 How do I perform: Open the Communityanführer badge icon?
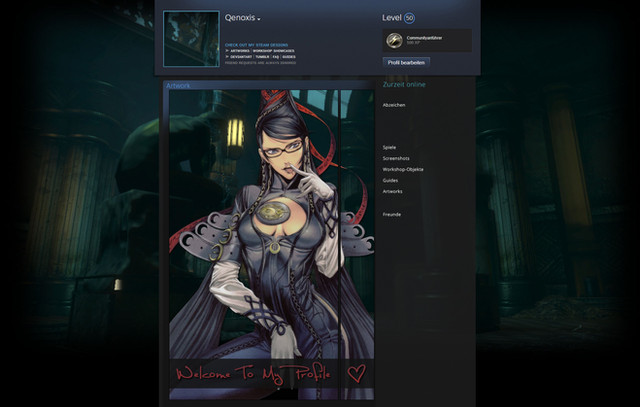[394, 40]
